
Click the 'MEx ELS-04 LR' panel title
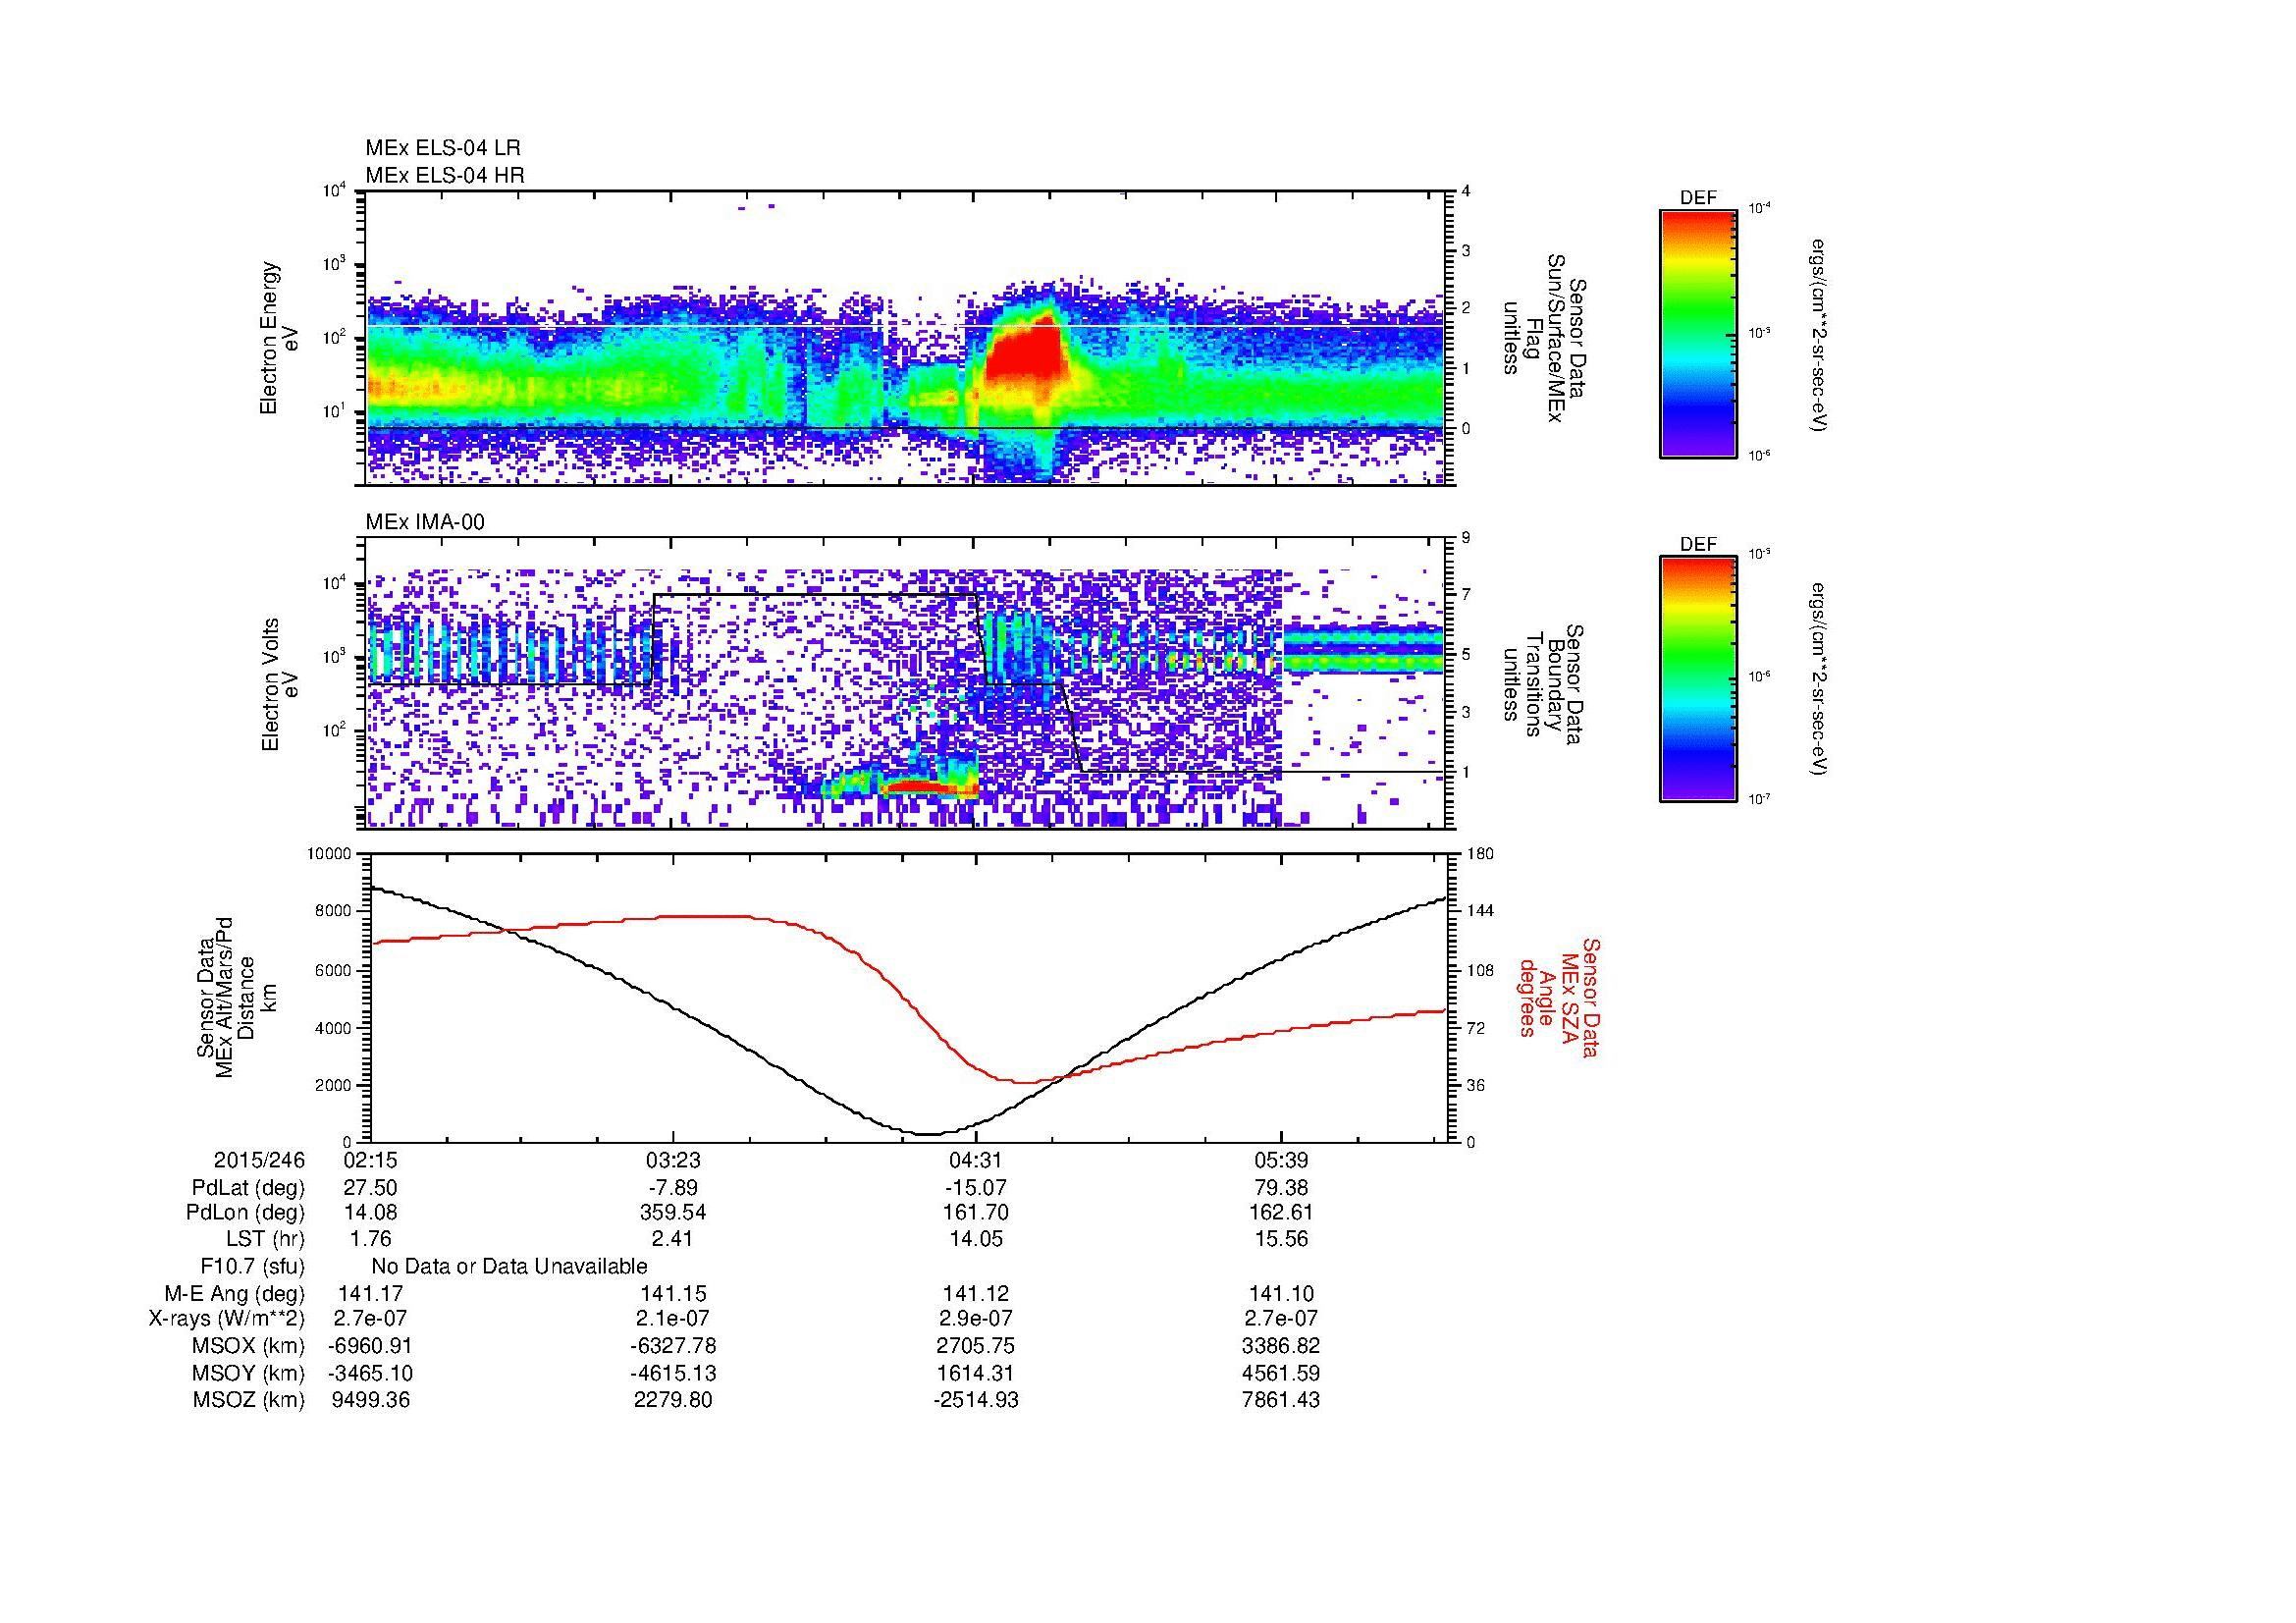(443, 148)
